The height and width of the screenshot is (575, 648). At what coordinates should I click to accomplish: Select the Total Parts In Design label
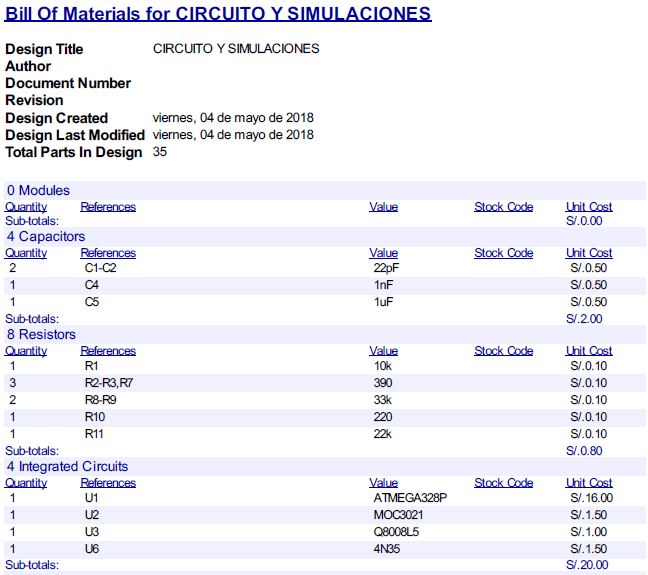point(74,152)
